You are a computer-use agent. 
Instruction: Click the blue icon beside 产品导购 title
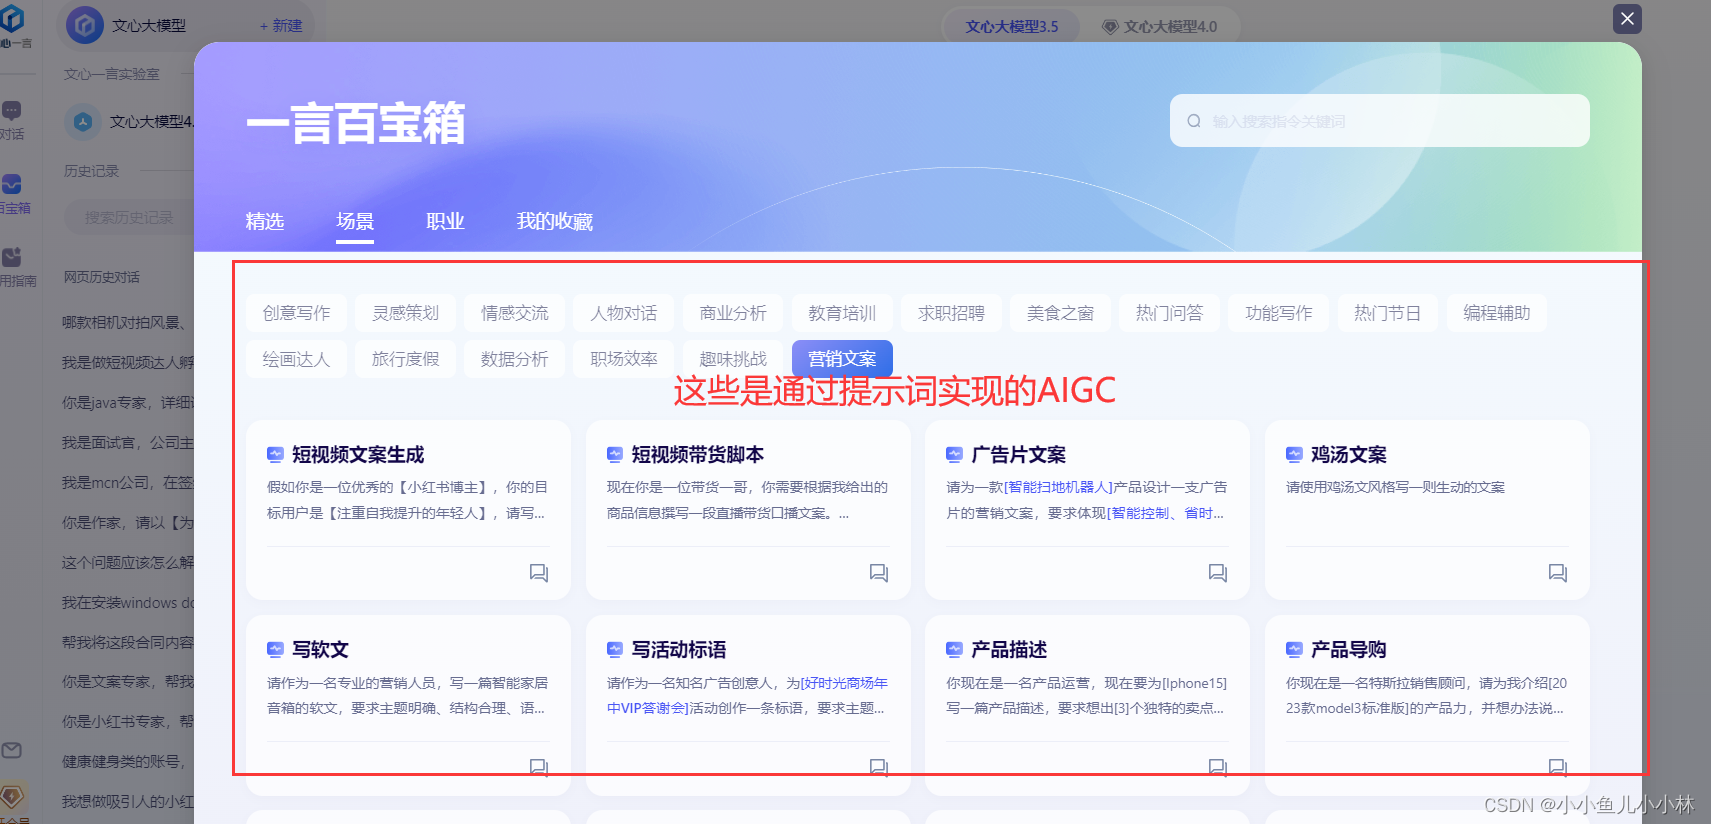1294,650
